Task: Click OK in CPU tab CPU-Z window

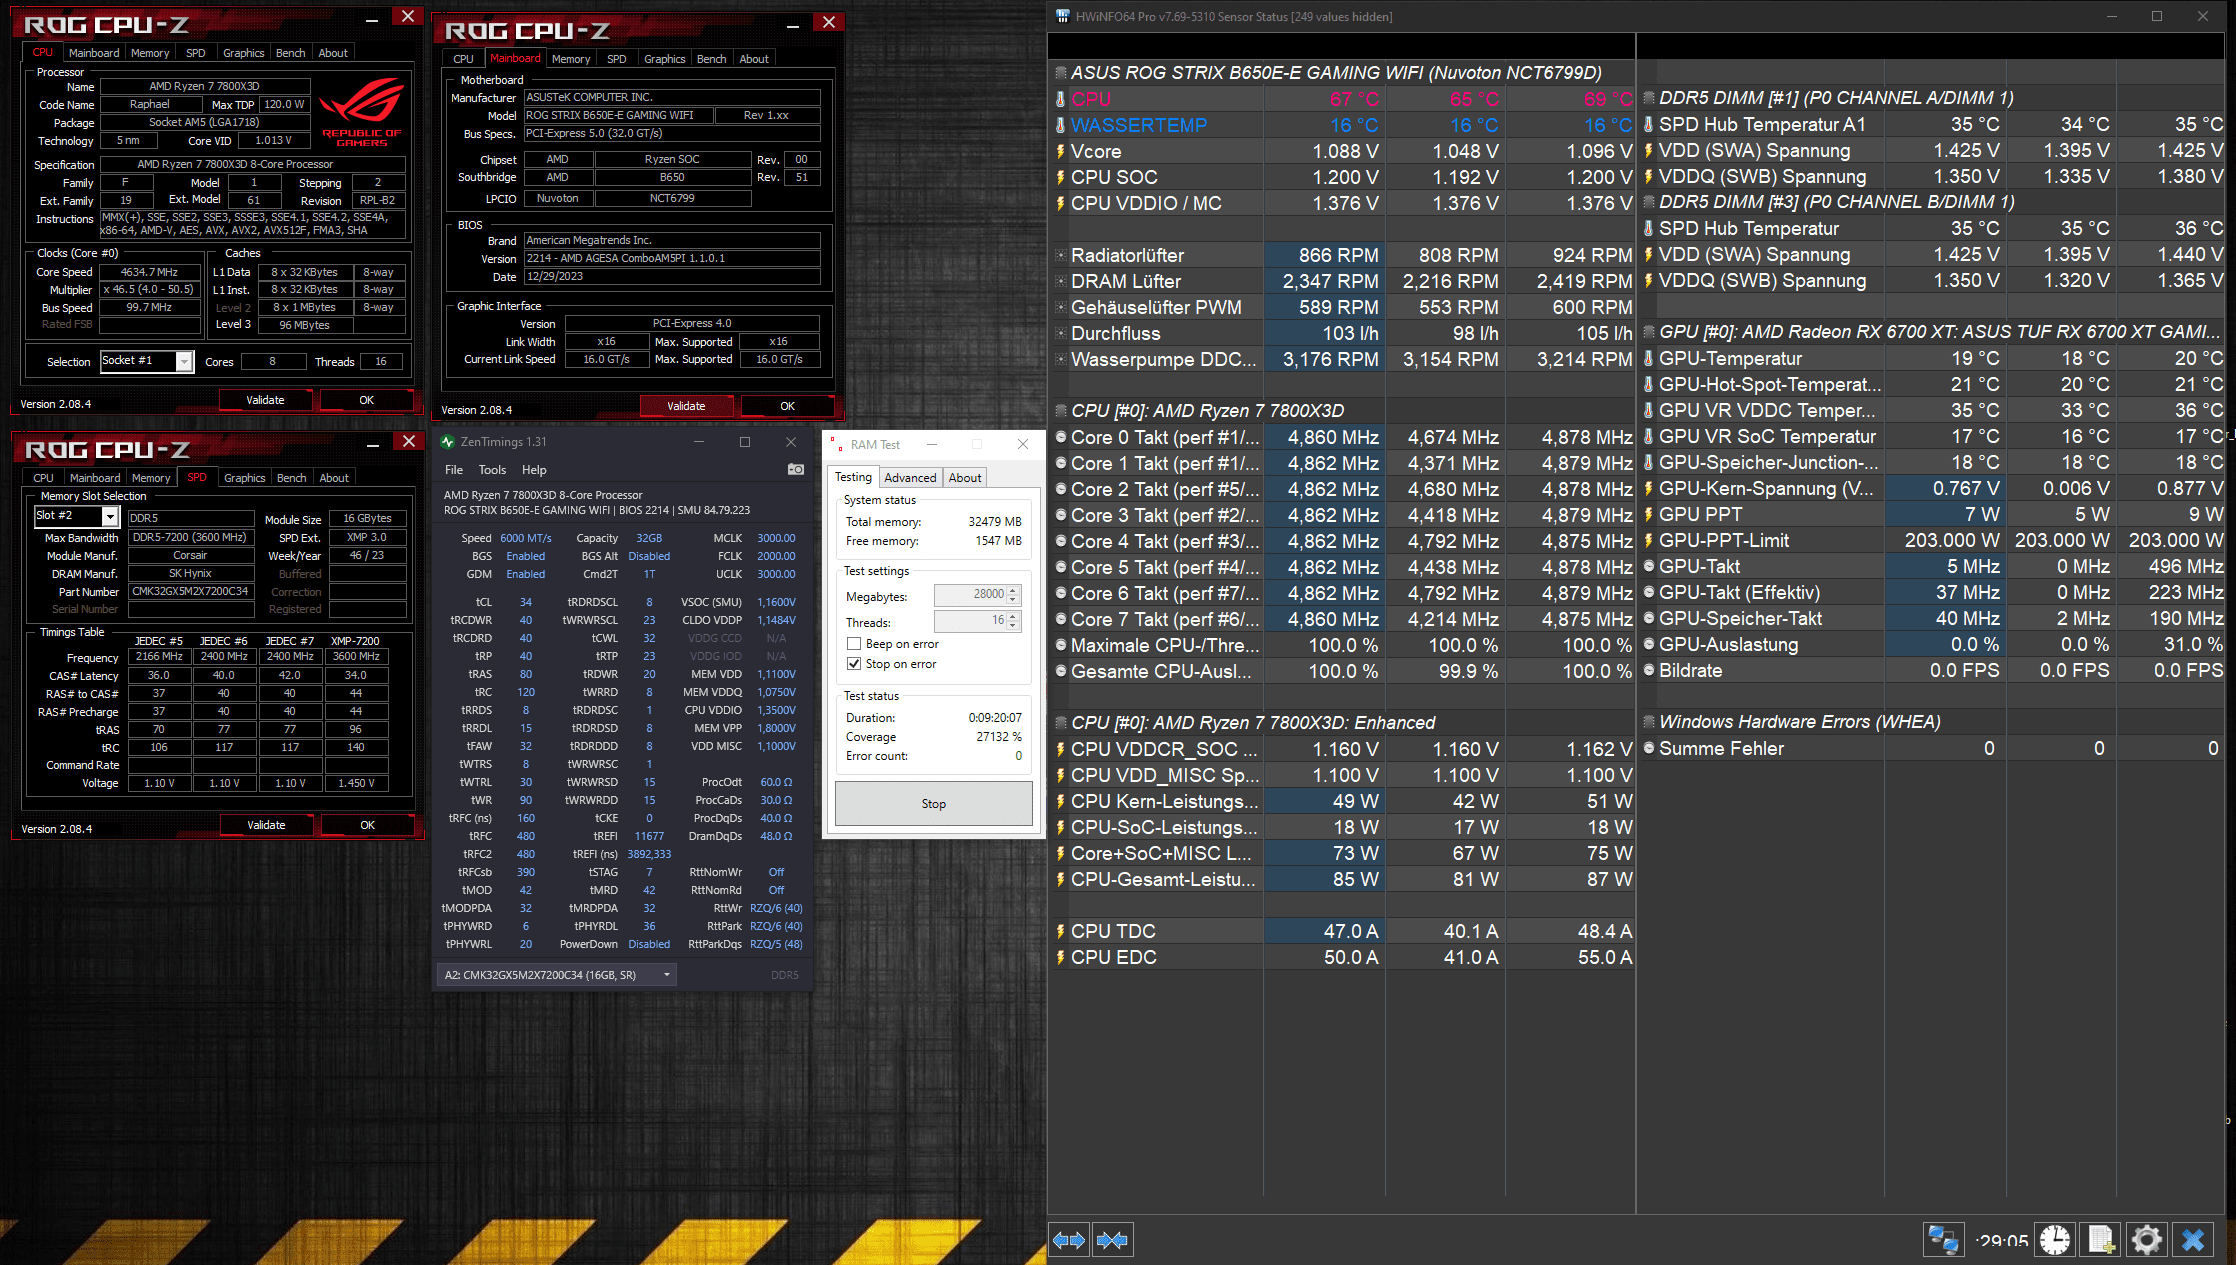Action: 366,400
